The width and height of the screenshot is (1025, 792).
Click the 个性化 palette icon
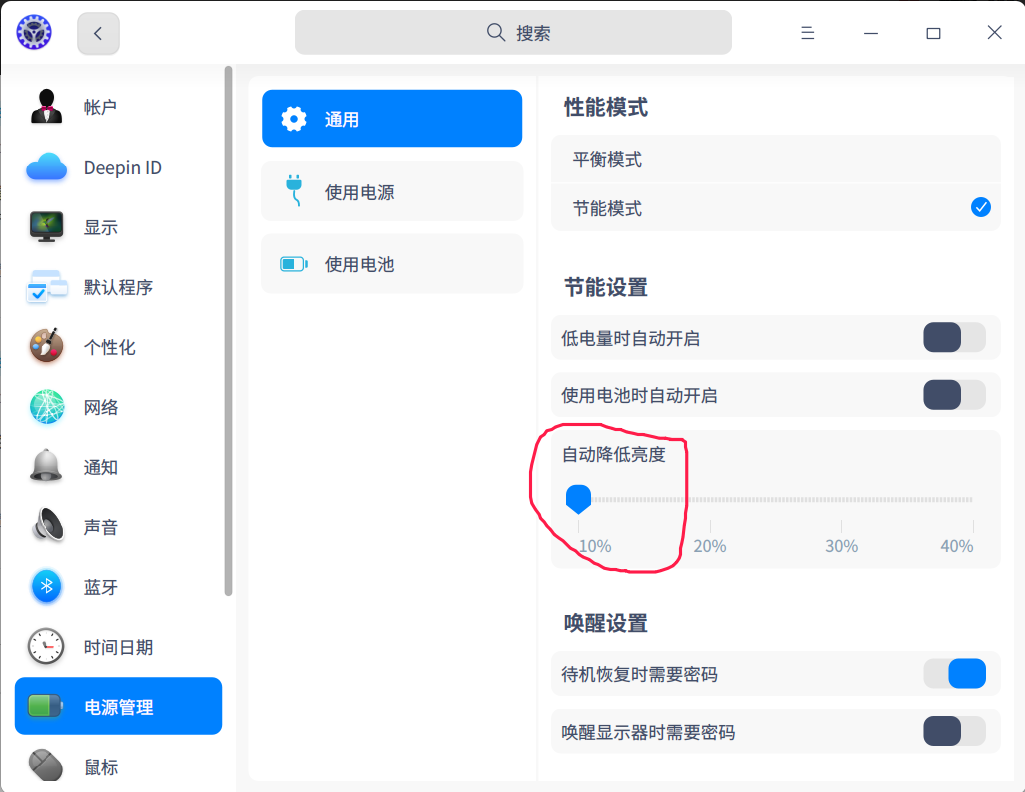tap(46, 346)
